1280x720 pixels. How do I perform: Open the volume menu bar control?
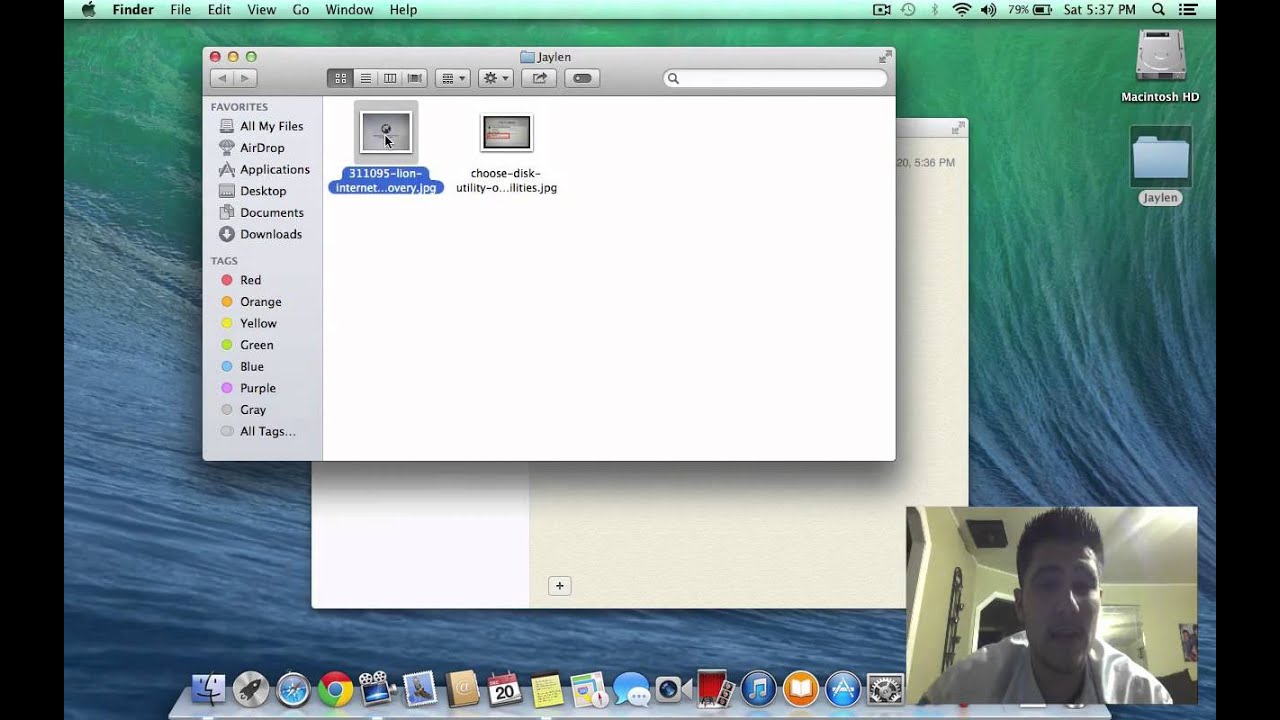(x=988, y=9)
